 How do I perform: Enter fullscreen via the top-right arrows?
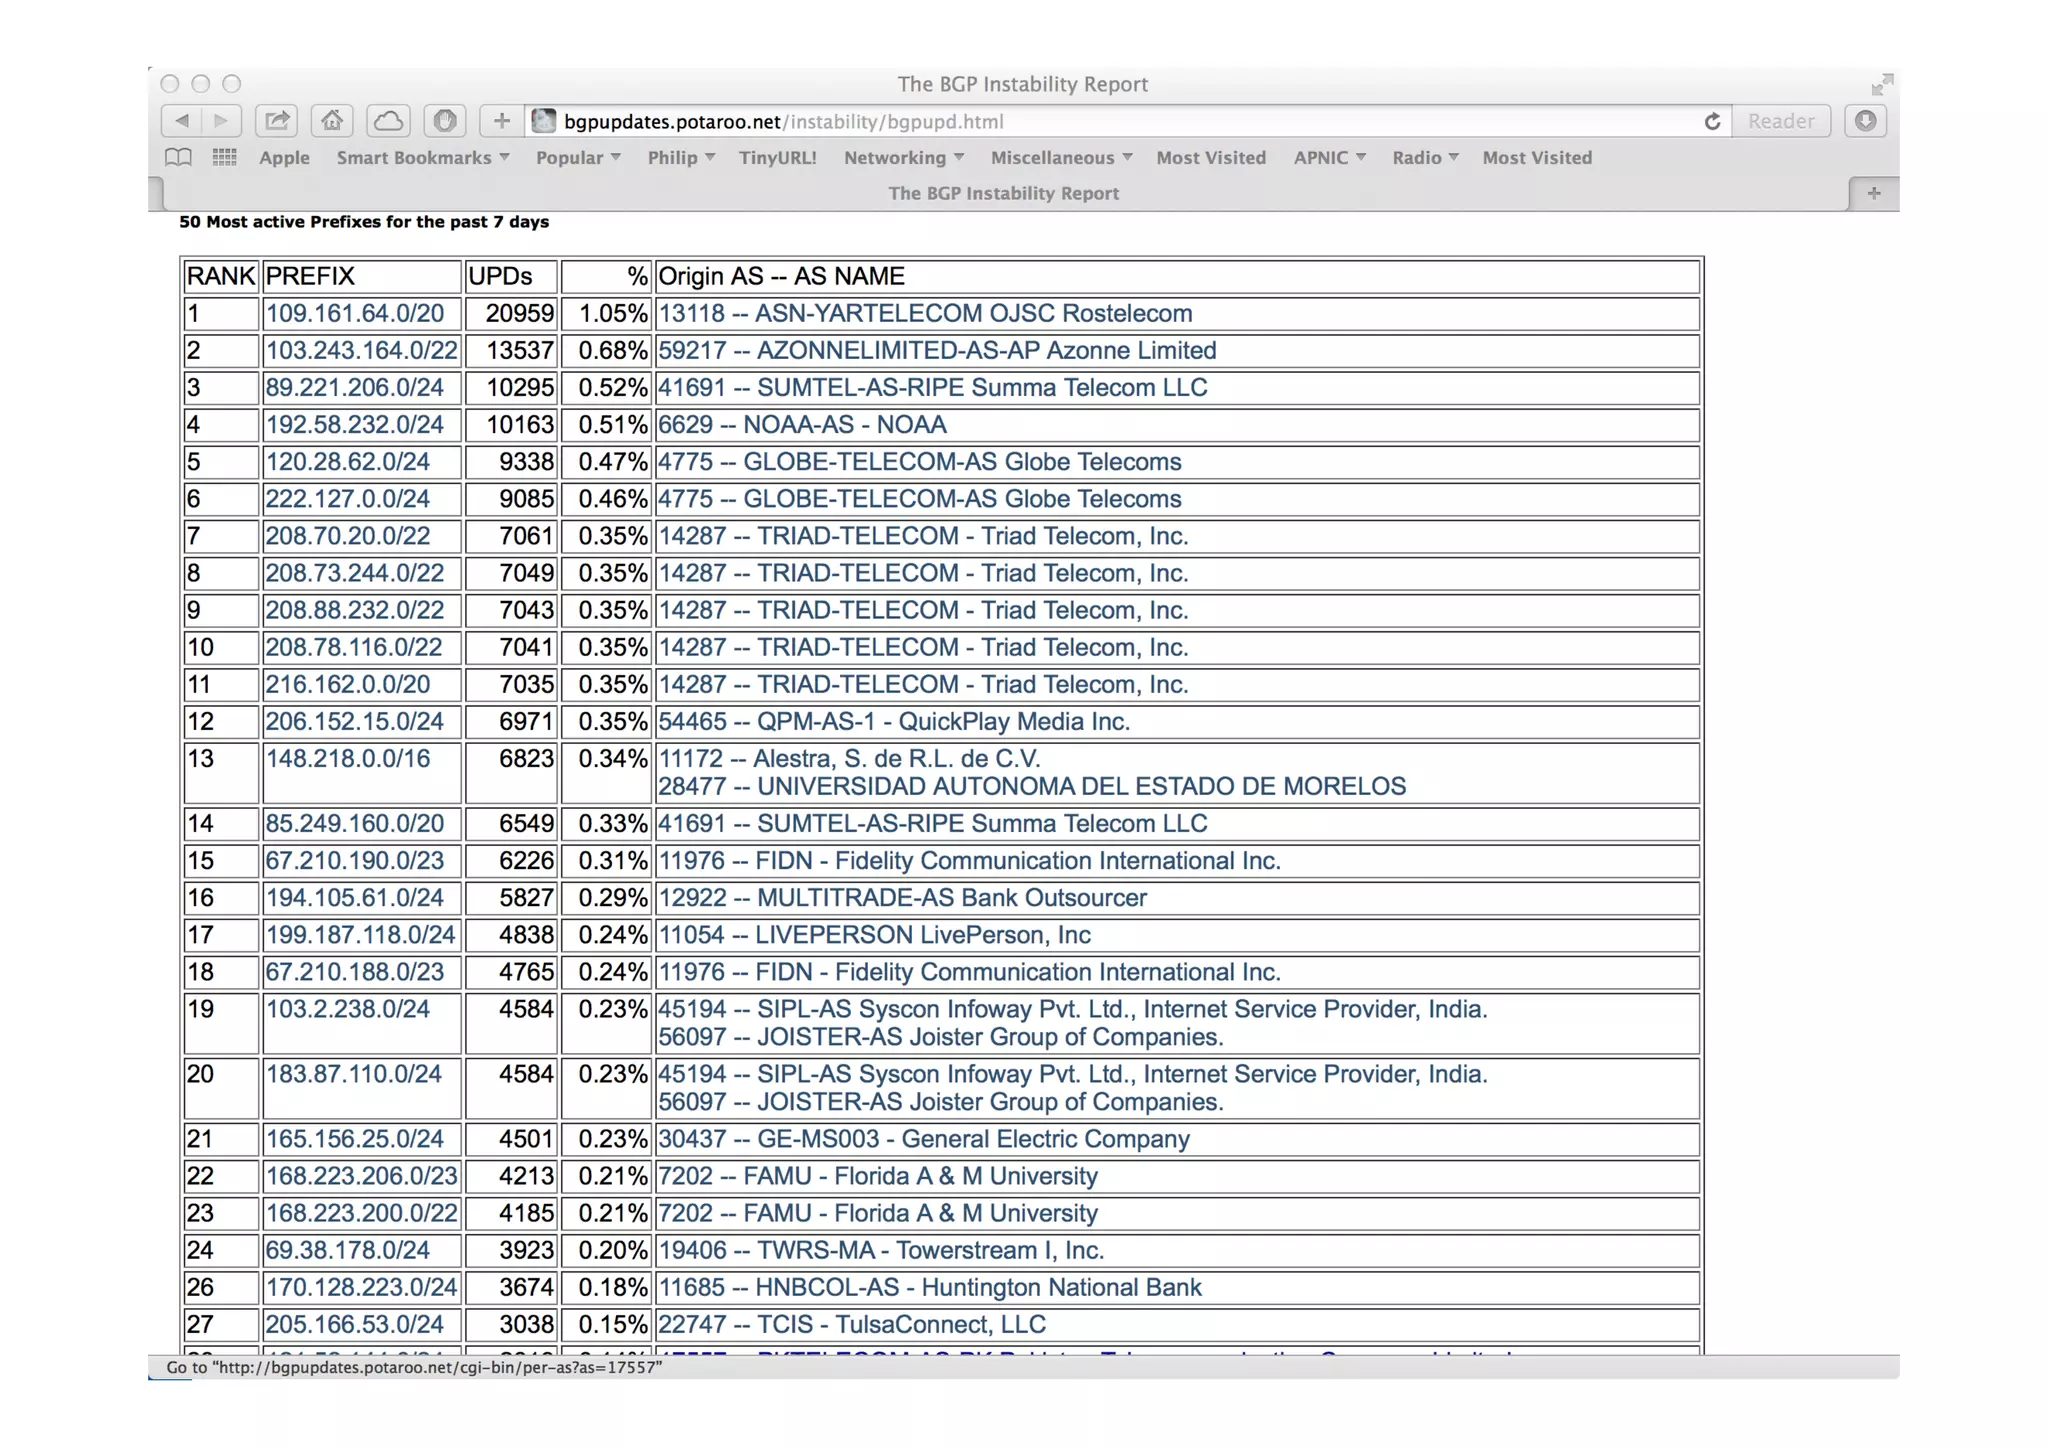1882,85
